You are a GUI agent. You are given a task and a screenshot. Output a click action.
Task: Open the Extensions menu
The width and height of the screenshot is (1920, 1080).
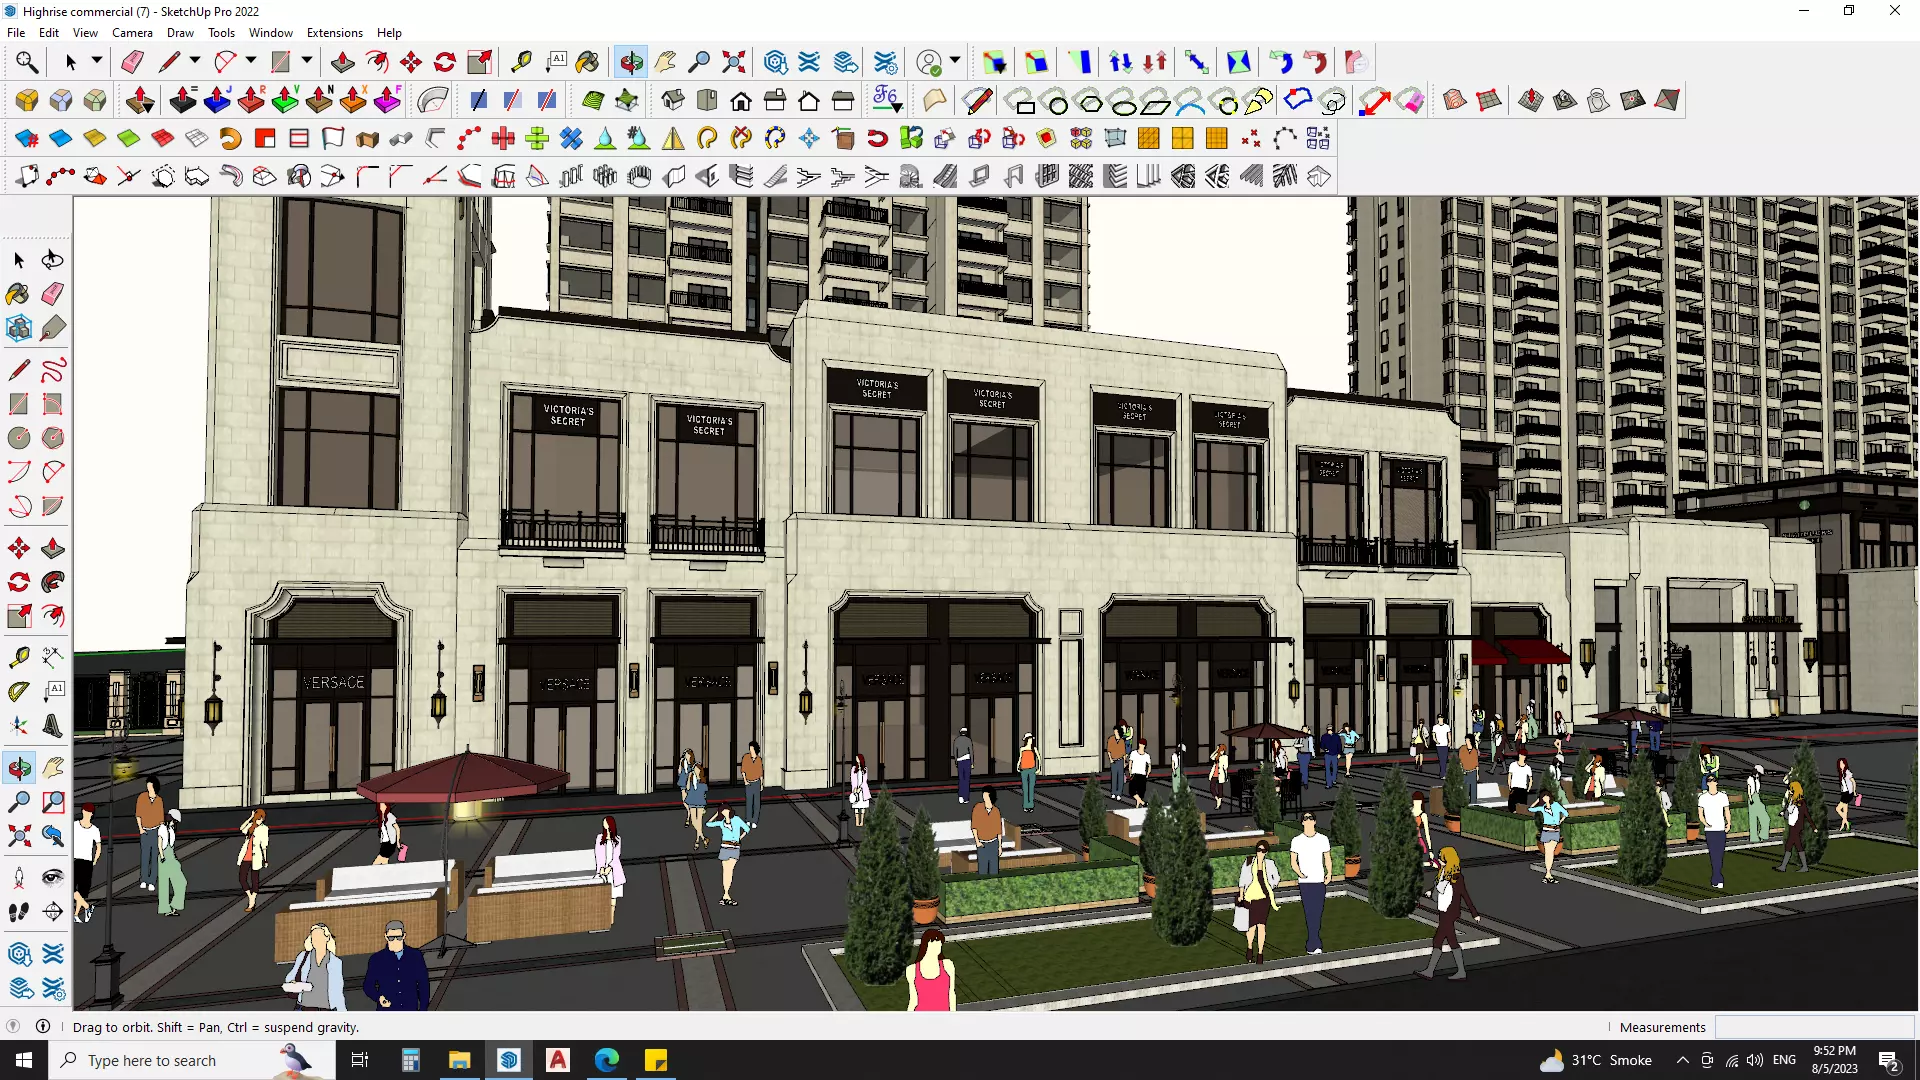coord(334,33)
